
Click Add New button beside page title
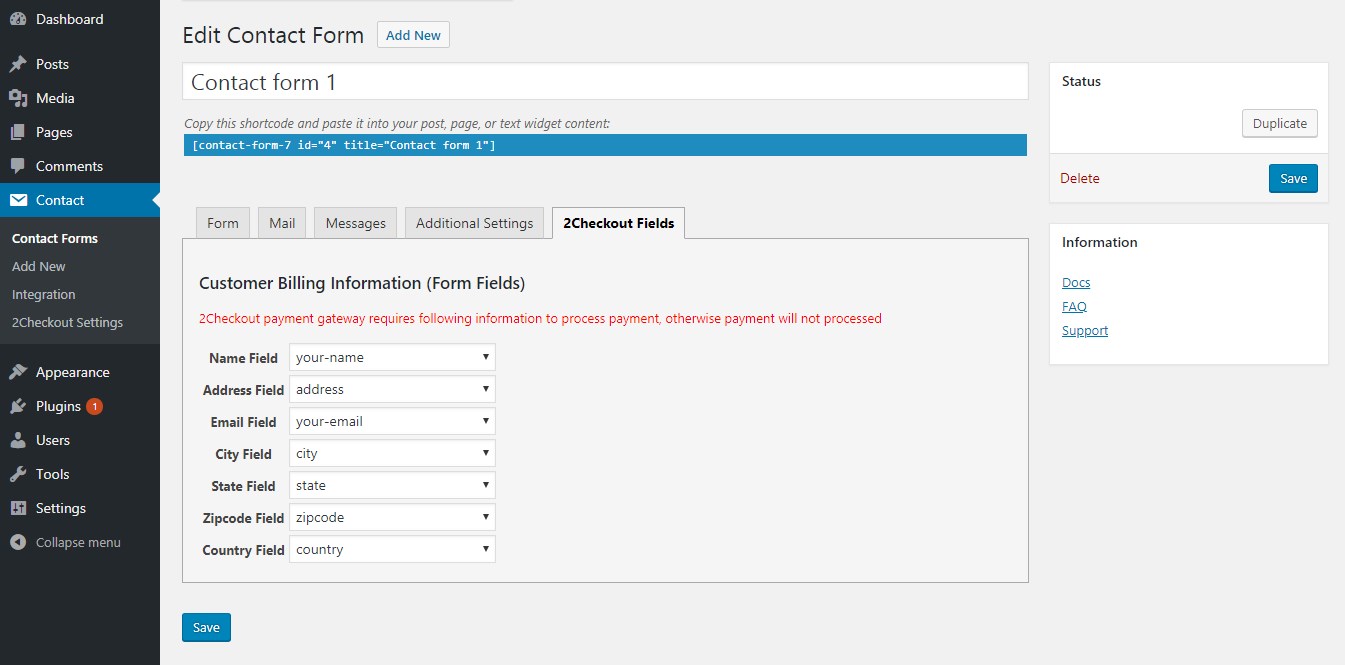point(413,35)
